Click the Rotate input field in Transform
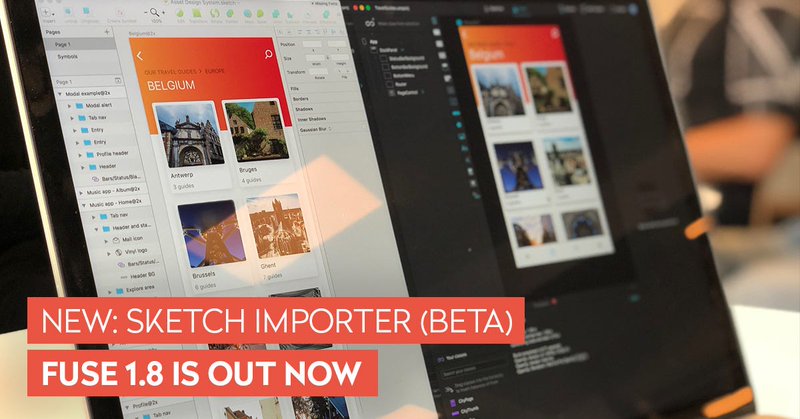Viewport: 800px width, 419px height. tap(319, 72)
